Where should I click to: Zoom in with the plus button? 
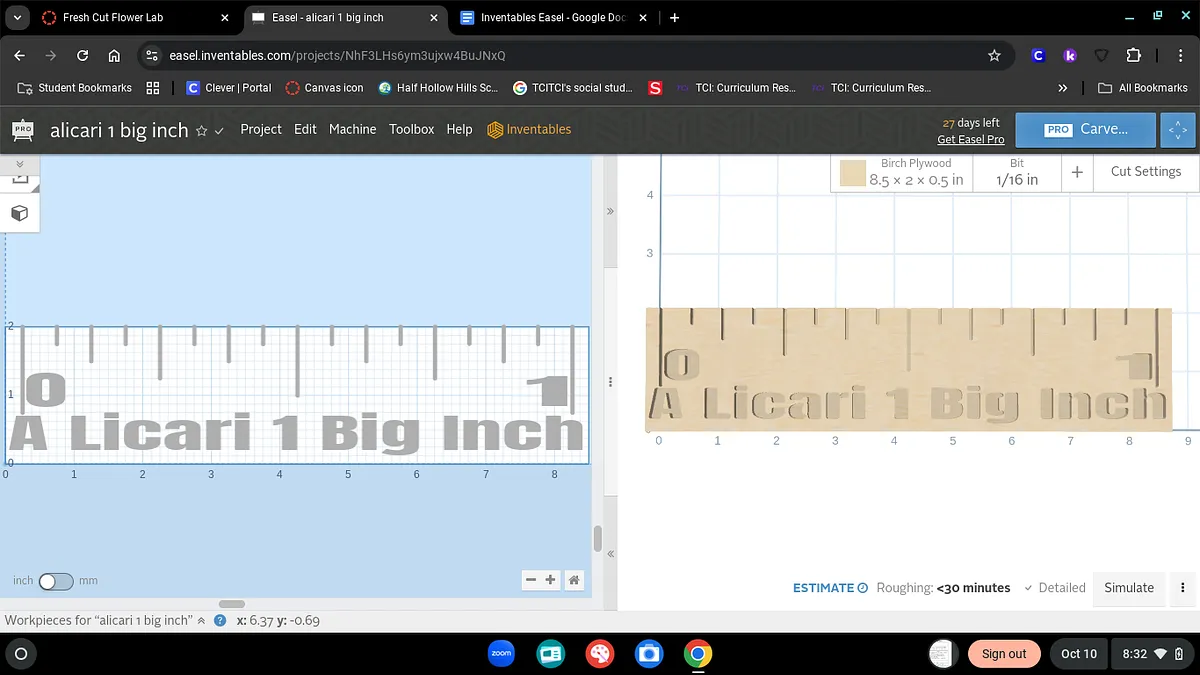[551, 580]
